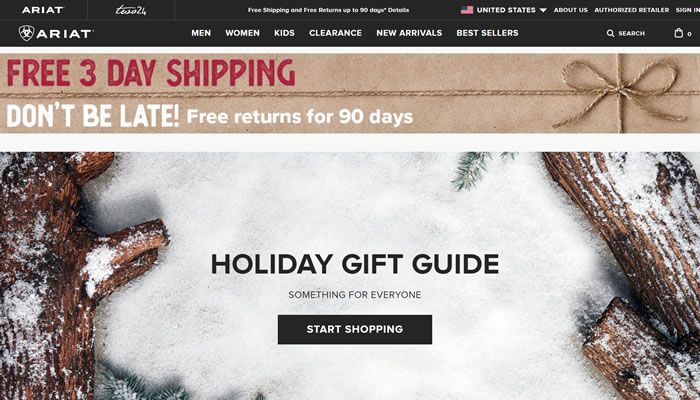Open the MEN navigation menu
This screenshot has width=700, height=400.
tap(201, 33)
